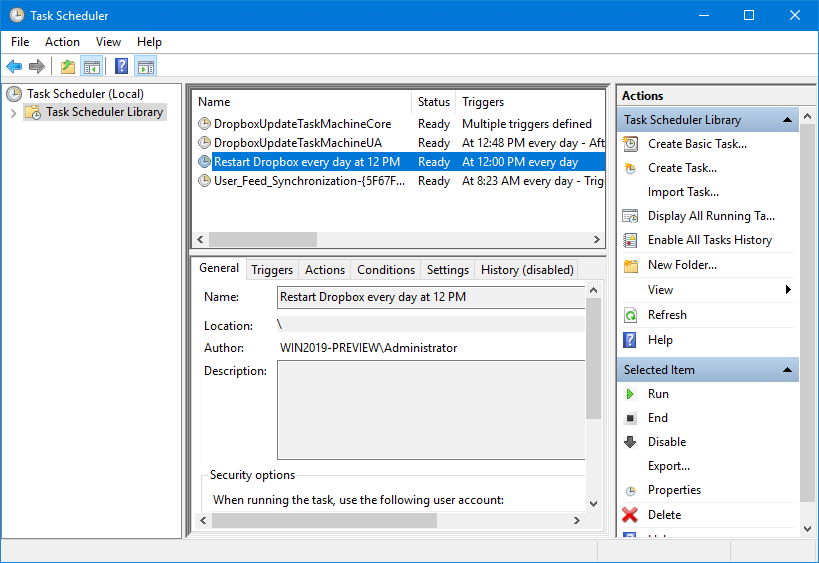This screenshot has height=563, width=819.
Task: Select the DropboxUpdateTaskMachineCore task row
Action: click(x=399, y=124)
